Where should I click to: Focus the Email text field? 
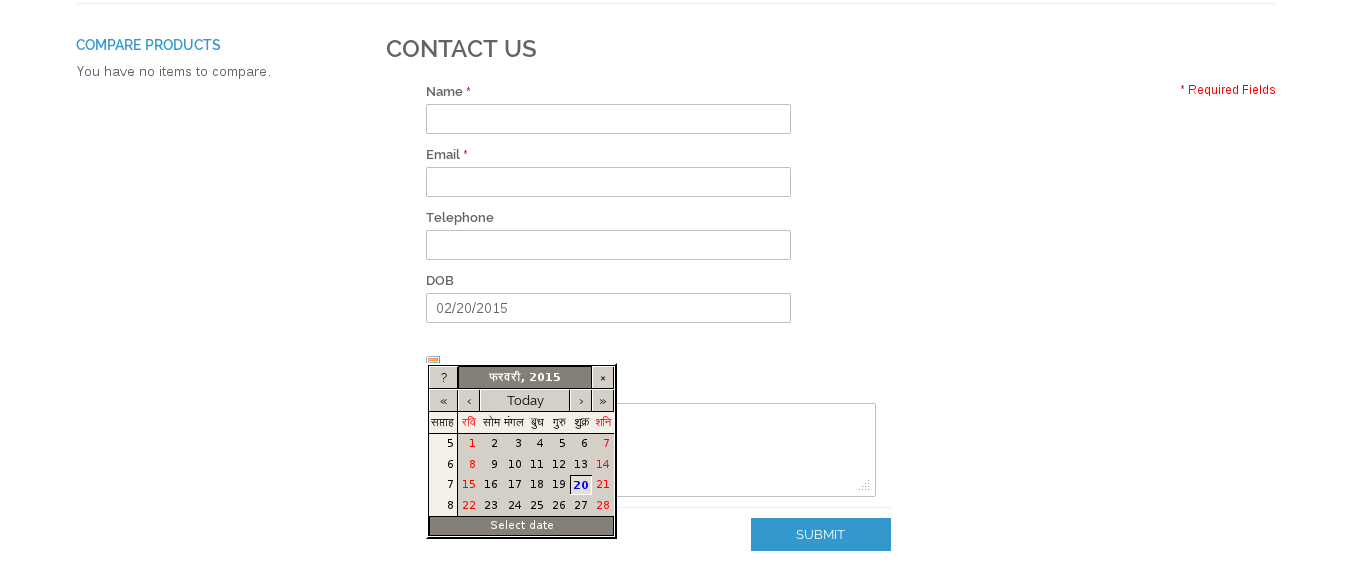(608, 182)
